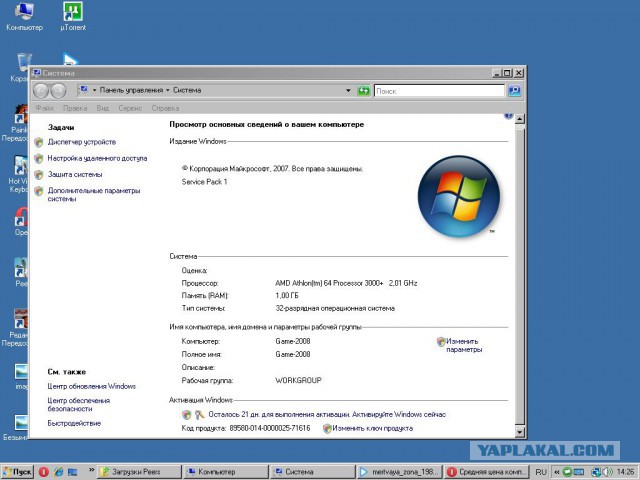Switch to mertvaya_zona taskbar button
Image resolution: width=640 pixels, height=480 pixels.
pyautogui.click(x=400, y=472)
